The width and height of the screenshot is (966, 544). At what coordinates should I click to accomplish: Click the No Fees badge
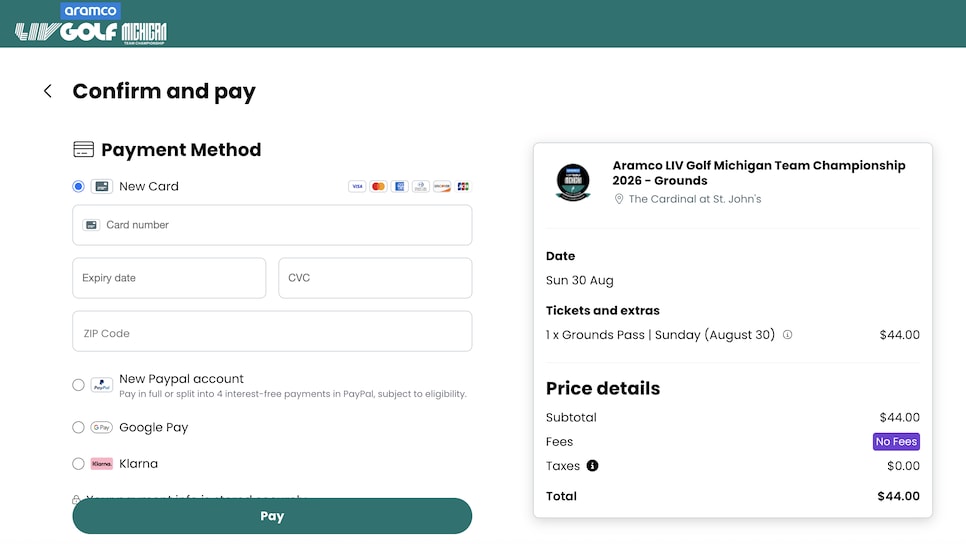(x=896, y=441)
